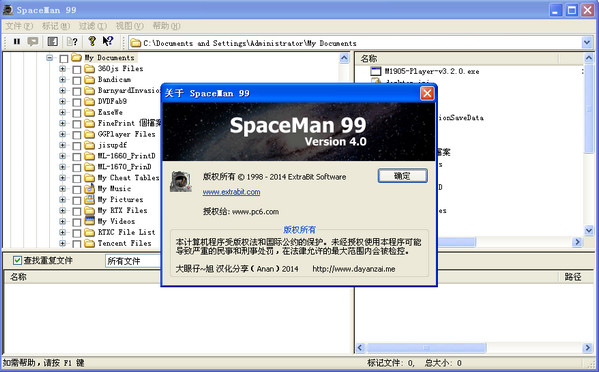Expand the DVDFab9 tree node
Image resolution: width=599 pixels, height=372 pixels.
click(63, 101)
